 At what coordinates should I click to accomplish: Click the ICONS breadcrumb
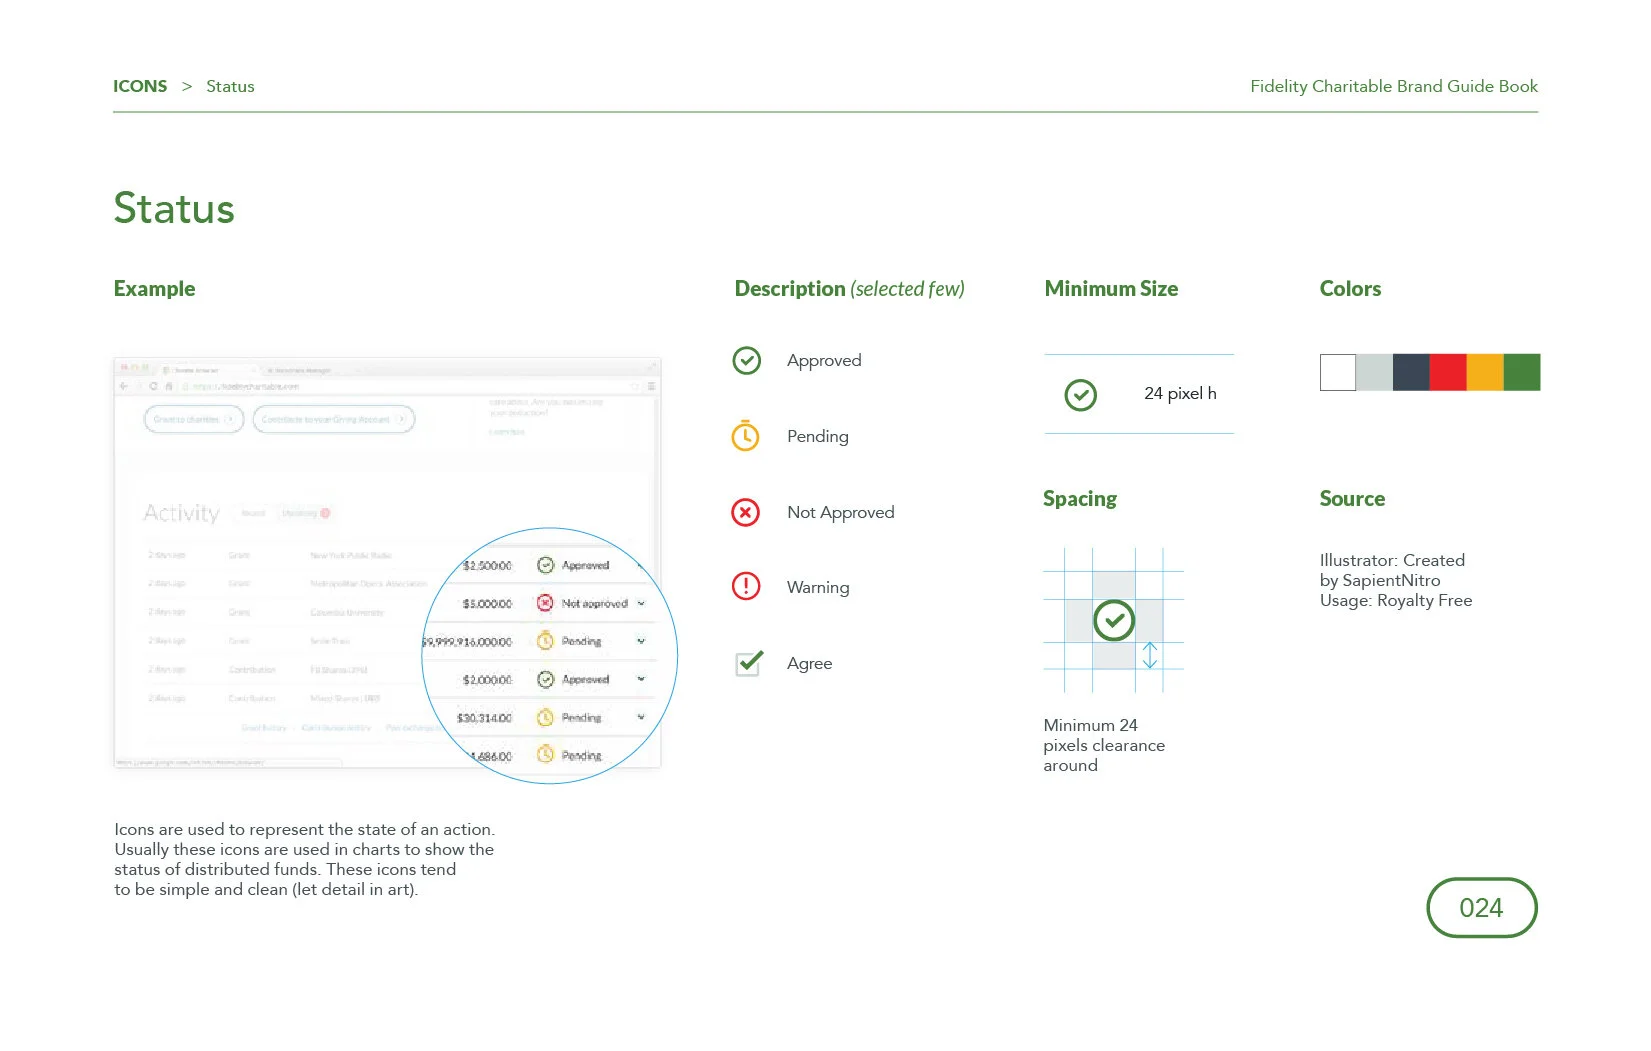click(x=140, y=86)
